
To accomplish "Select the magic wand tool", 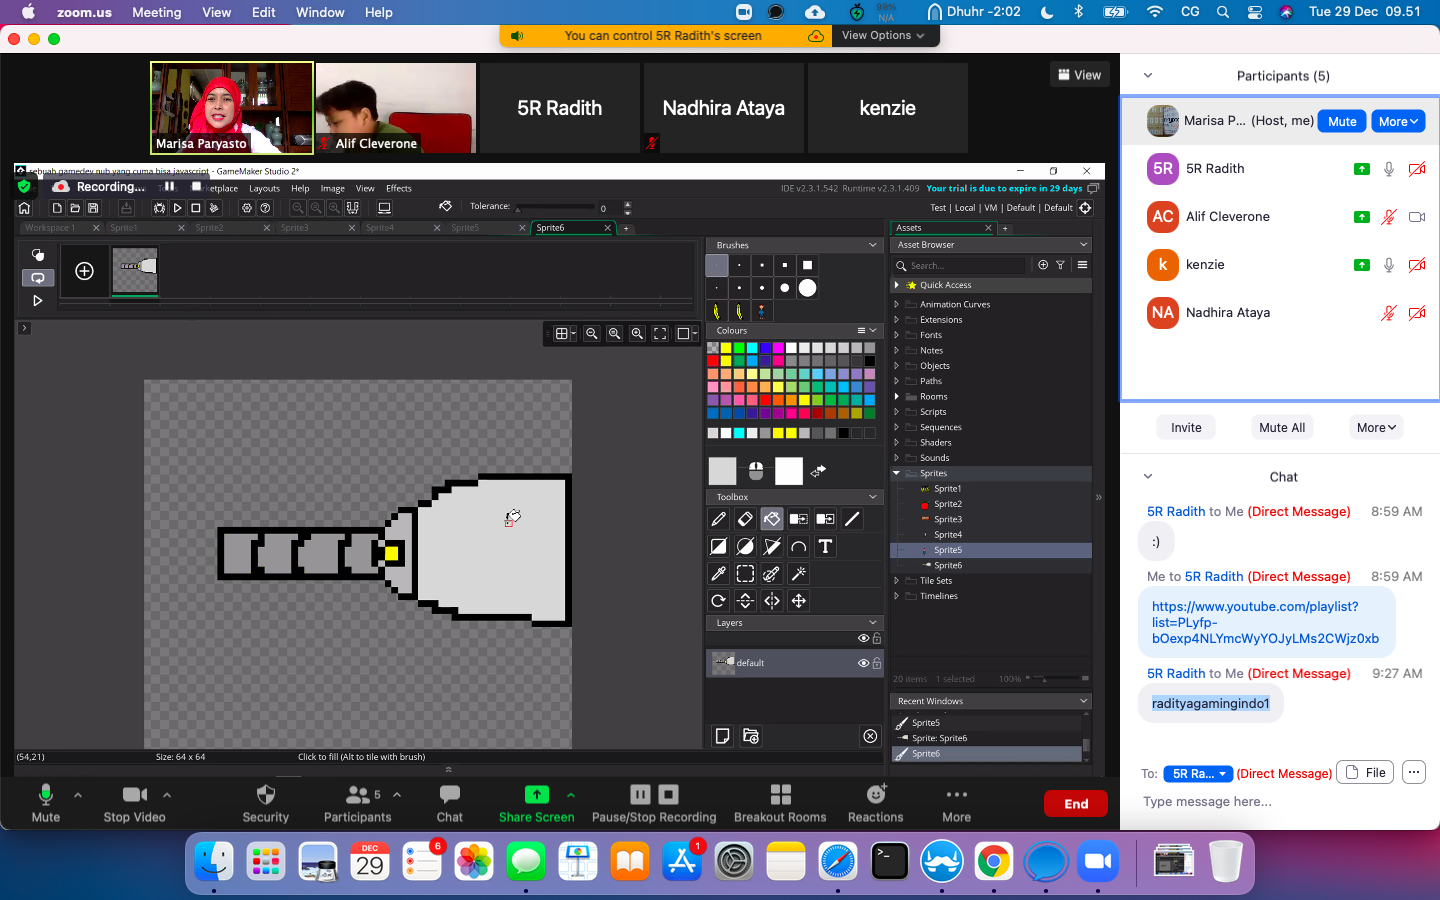I will [798, 573].
